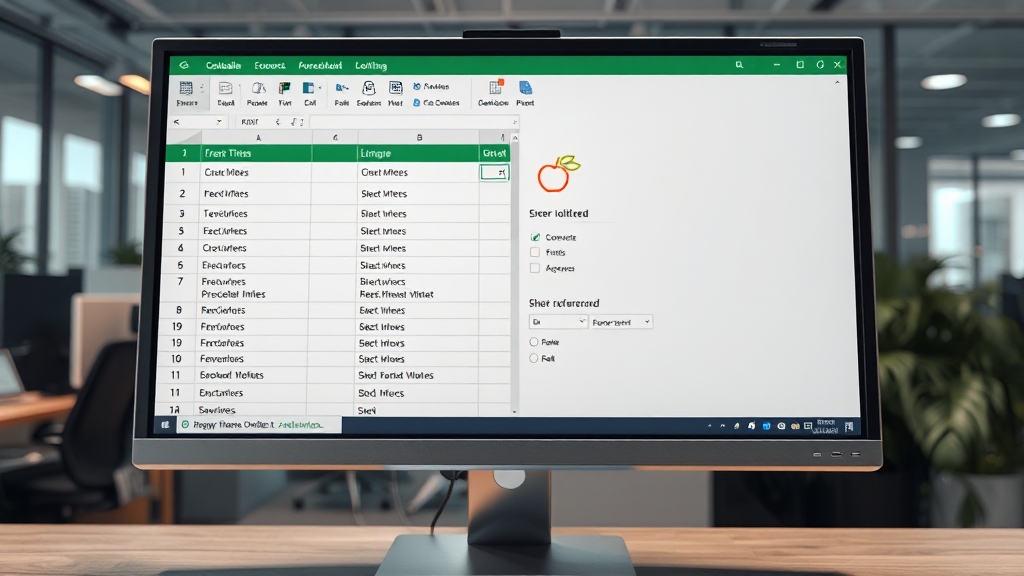Click the blue Cell icon in the ribbon
Image resolution: width=1024 pixels, height=576 pixels.
click(x=309, y=89)
